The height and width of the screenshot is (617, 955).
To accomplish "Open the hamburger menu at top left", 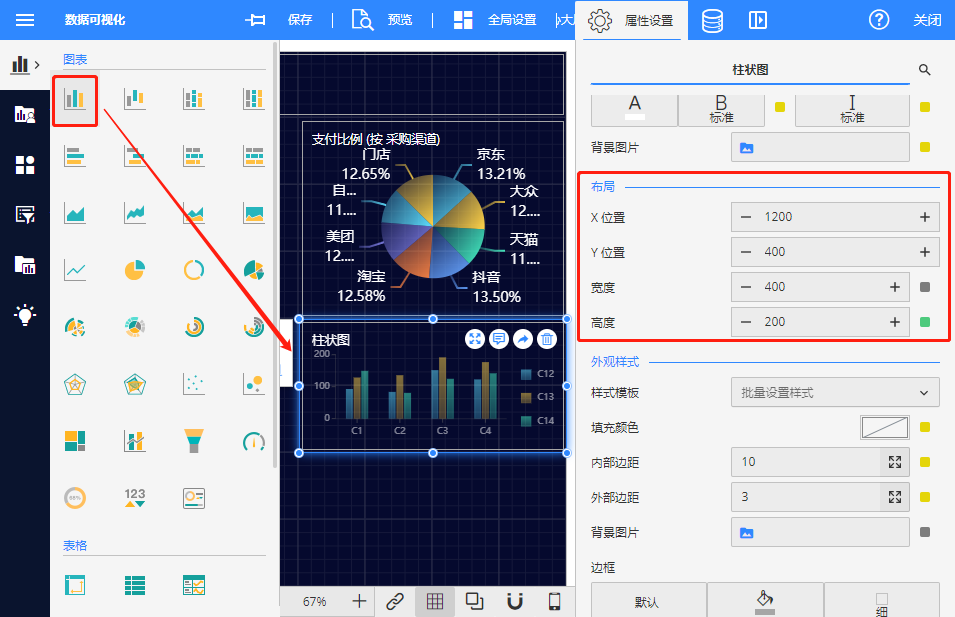I will pos(25,20).
